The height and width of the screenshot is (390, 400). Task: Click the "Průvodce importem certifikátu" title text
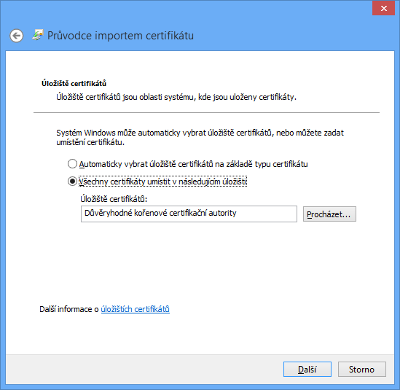[120, 35]
